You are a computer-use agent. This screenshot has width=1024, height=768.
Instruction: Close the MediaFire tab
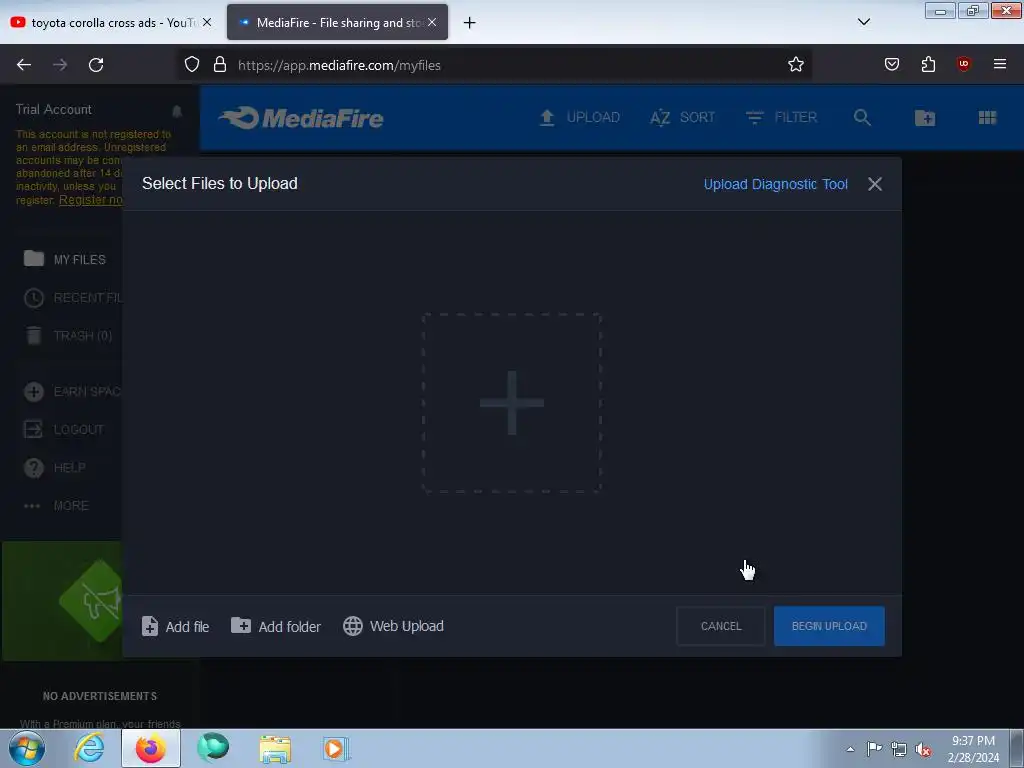432,22
